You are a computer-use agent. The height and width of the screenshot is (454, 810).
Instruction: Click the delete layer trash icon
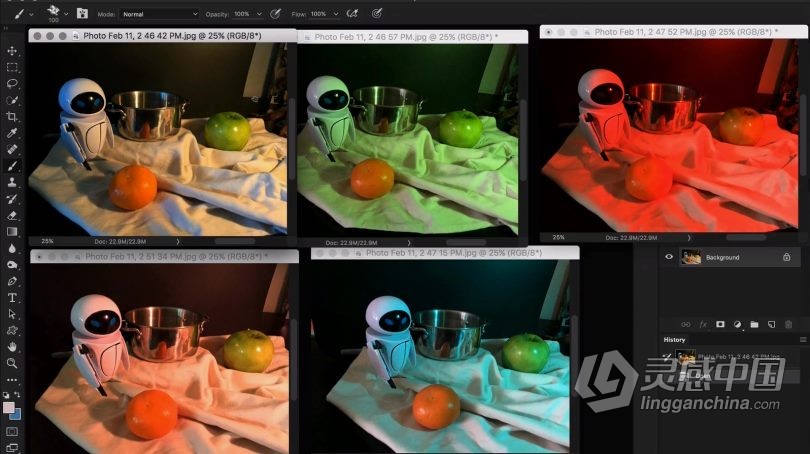pos(788,324)
